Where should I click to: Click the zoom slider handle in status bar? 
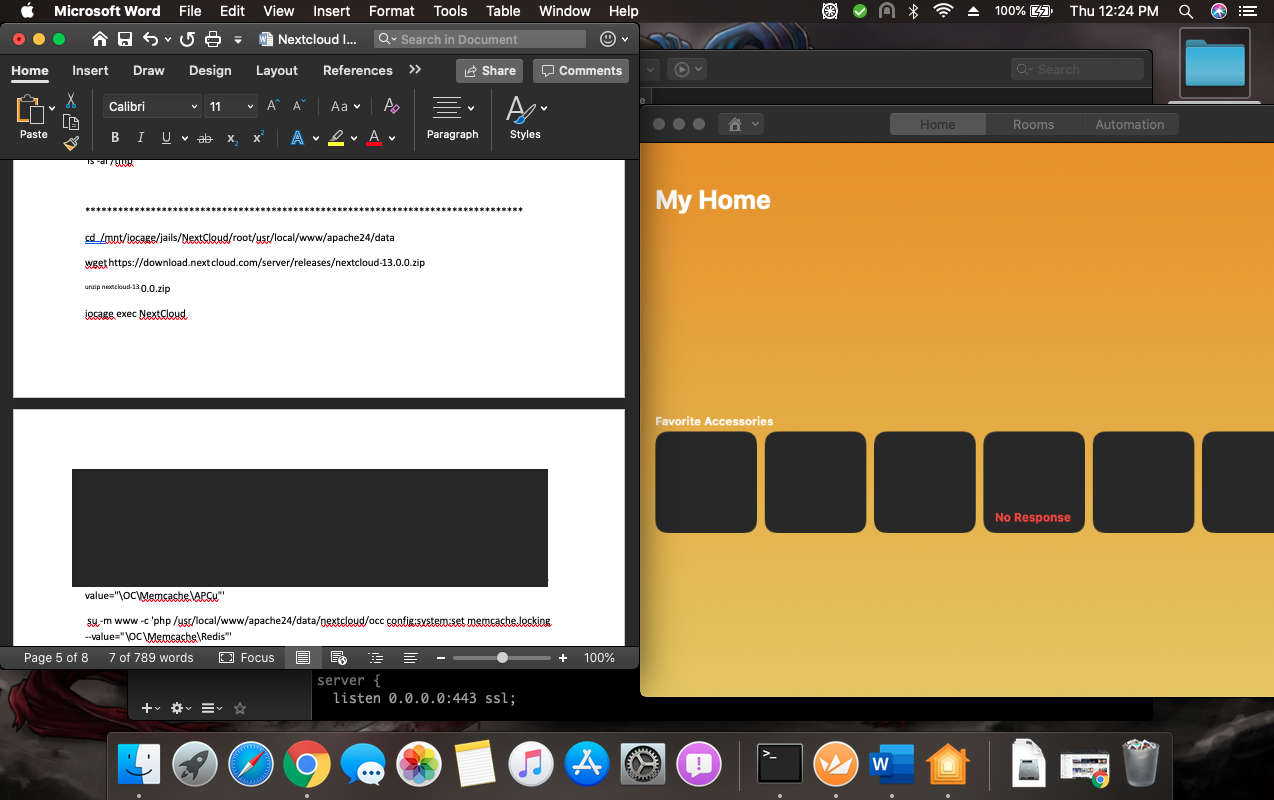[502, 658]
